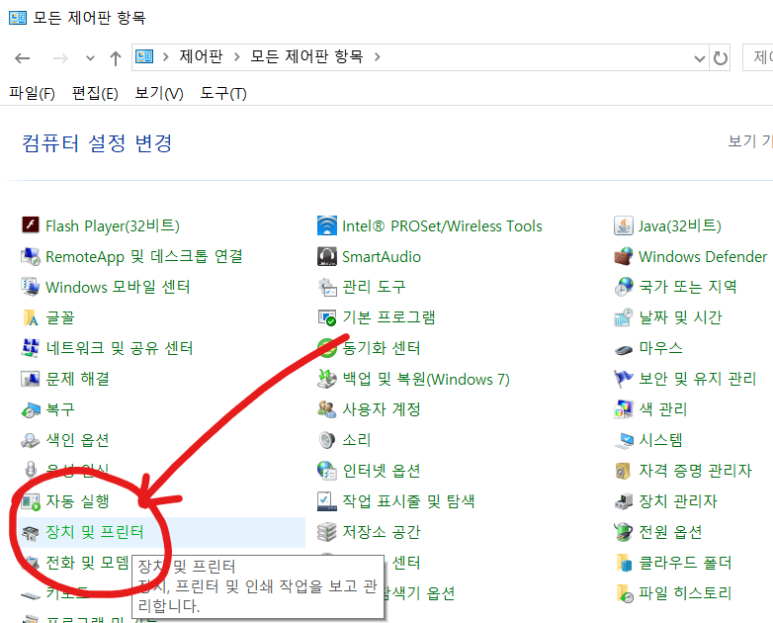This screenshot has height=623, width=773.
Task: Open the 장치 관리자 link
Action: 678,501
